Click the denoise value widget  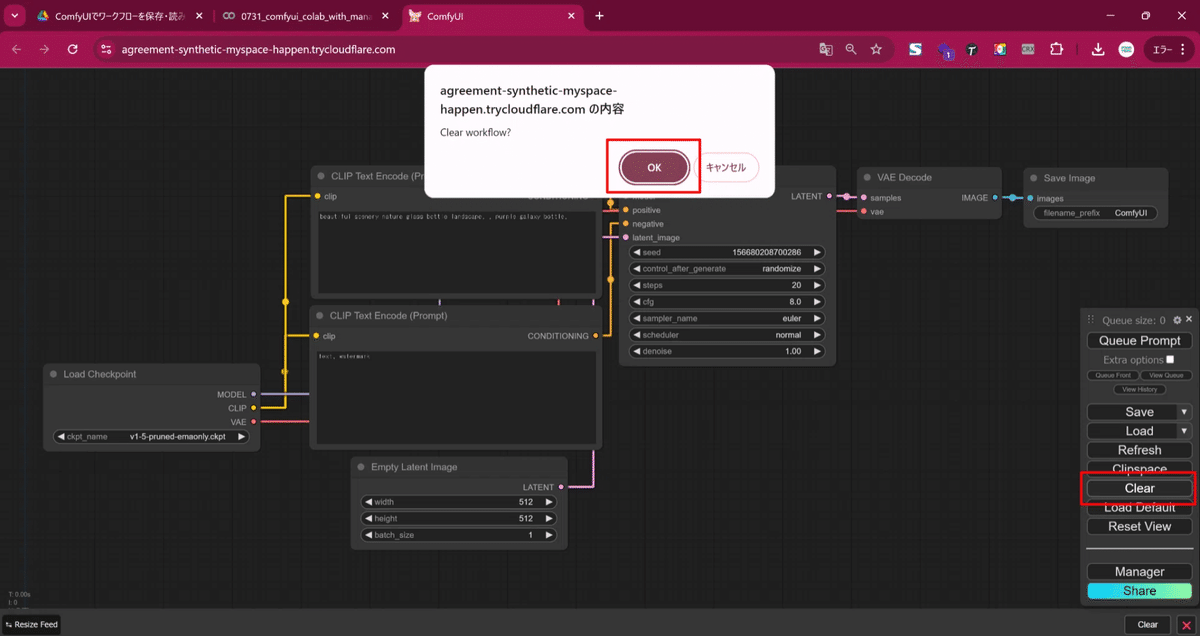pos(727,351)
